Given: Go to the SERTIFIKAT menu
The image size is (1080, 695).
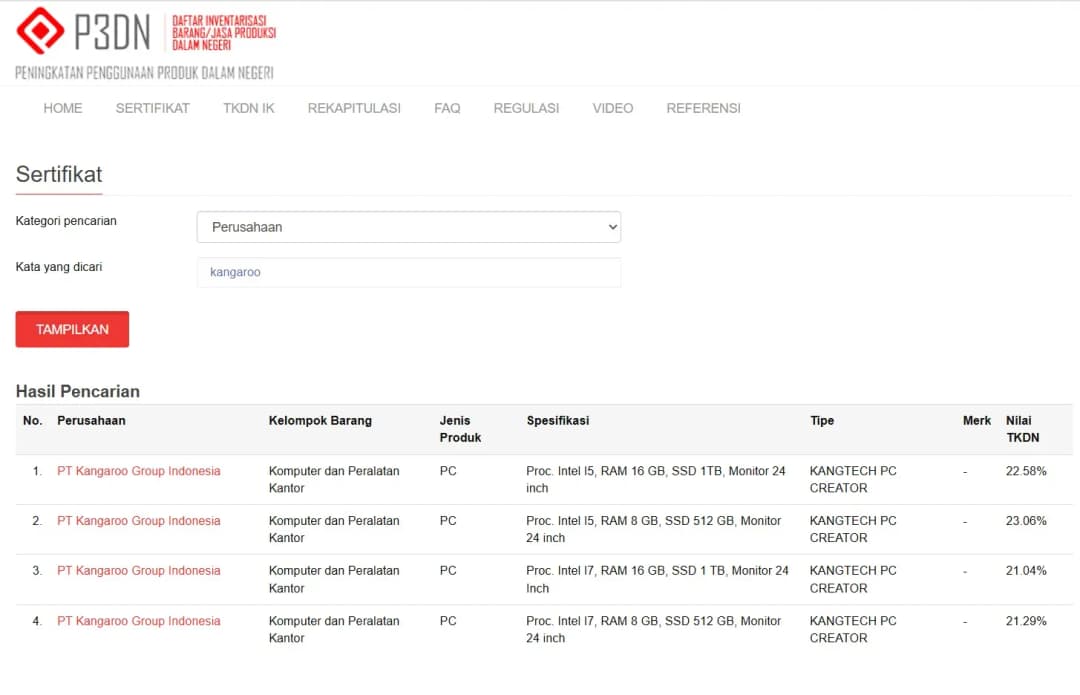Looking at the screenshot, I should pyautogui.click(x=152, y=108).
